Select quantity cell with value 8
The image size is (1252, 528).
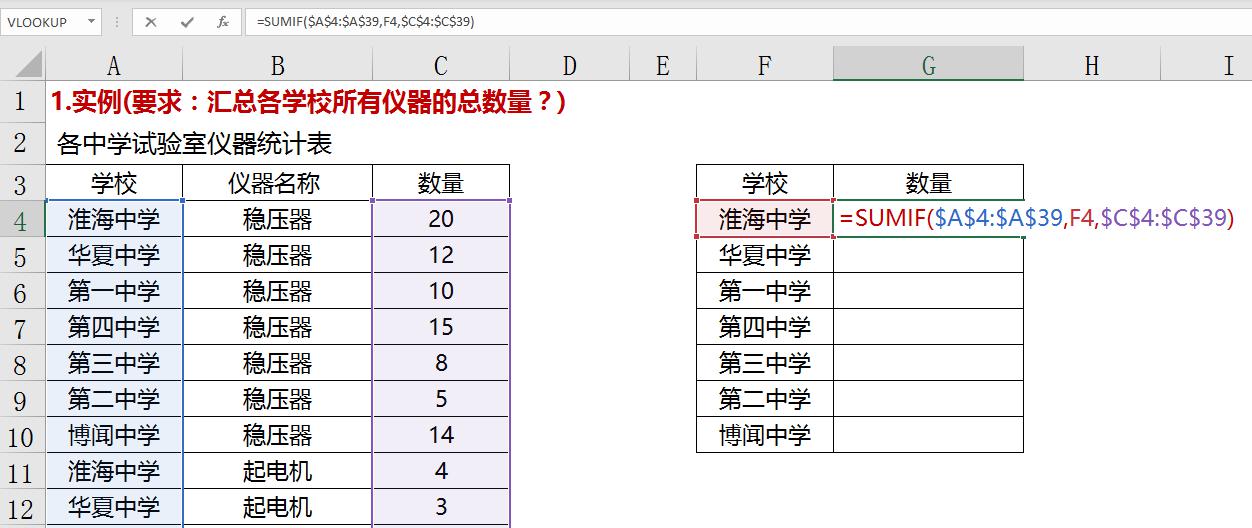pos(441,363)
